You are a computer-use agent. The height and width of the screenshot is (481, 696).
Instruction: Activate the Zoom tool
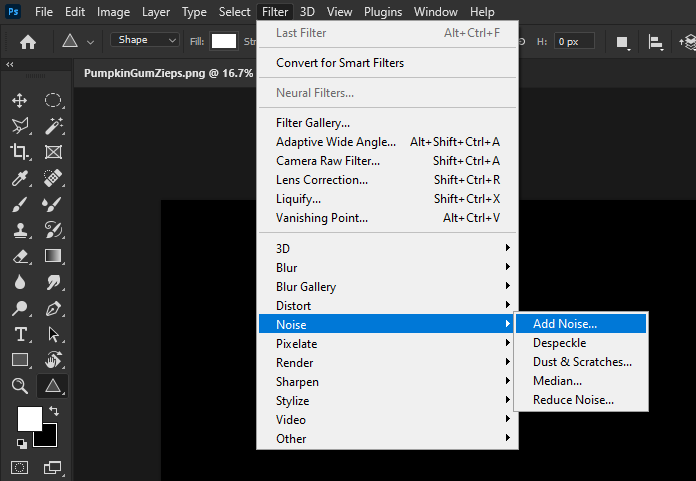(19, 386)
